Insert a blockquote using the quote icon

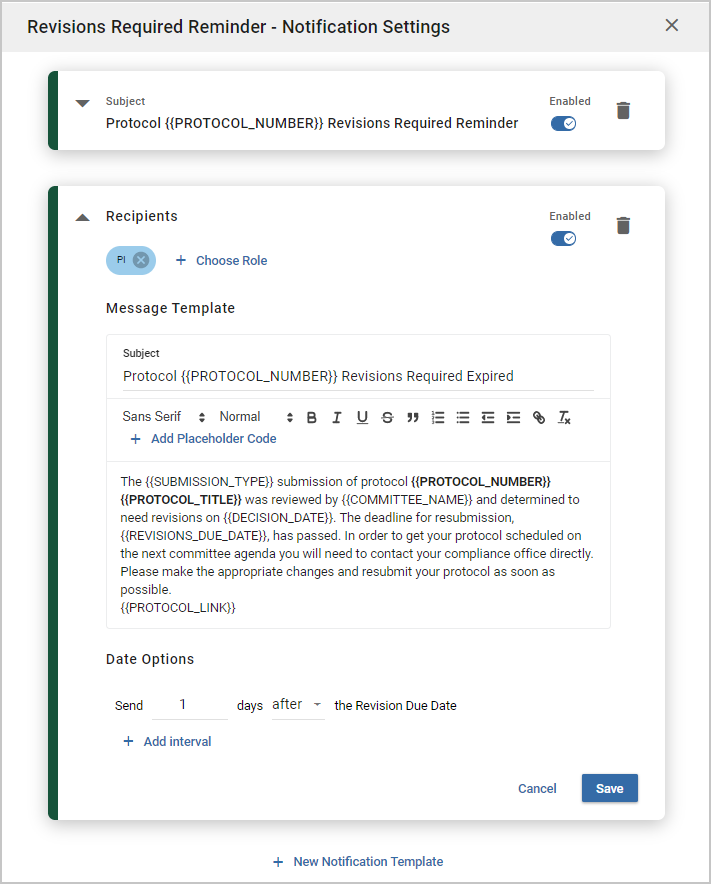click(412, 417)
